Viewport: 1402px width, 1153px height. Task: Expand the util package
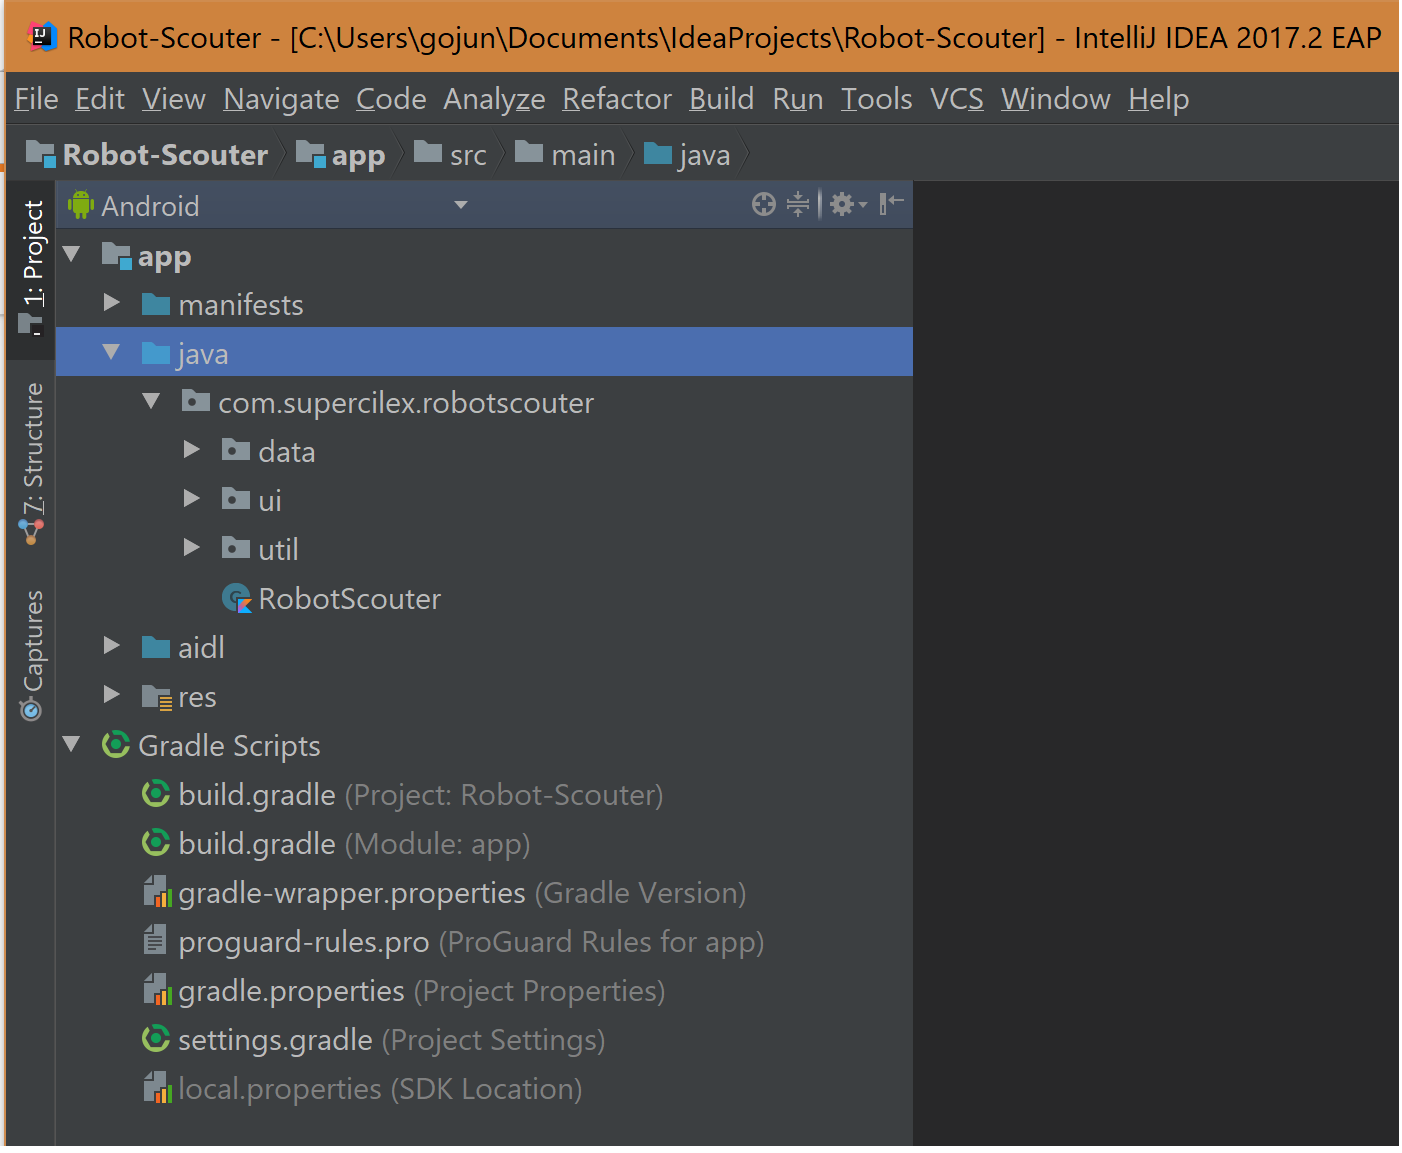[x=191, y=548]
